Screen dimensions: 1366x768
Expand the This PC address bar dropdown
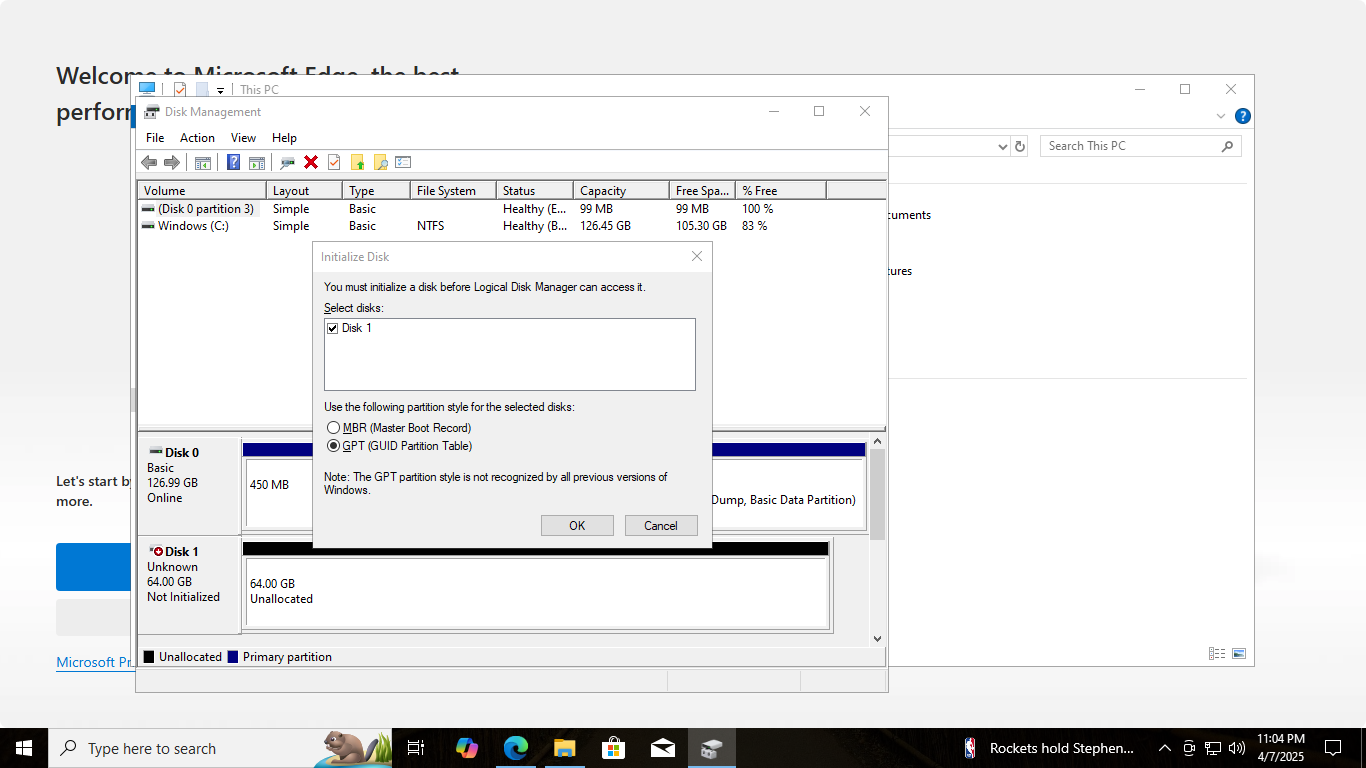click(1003, 147)
